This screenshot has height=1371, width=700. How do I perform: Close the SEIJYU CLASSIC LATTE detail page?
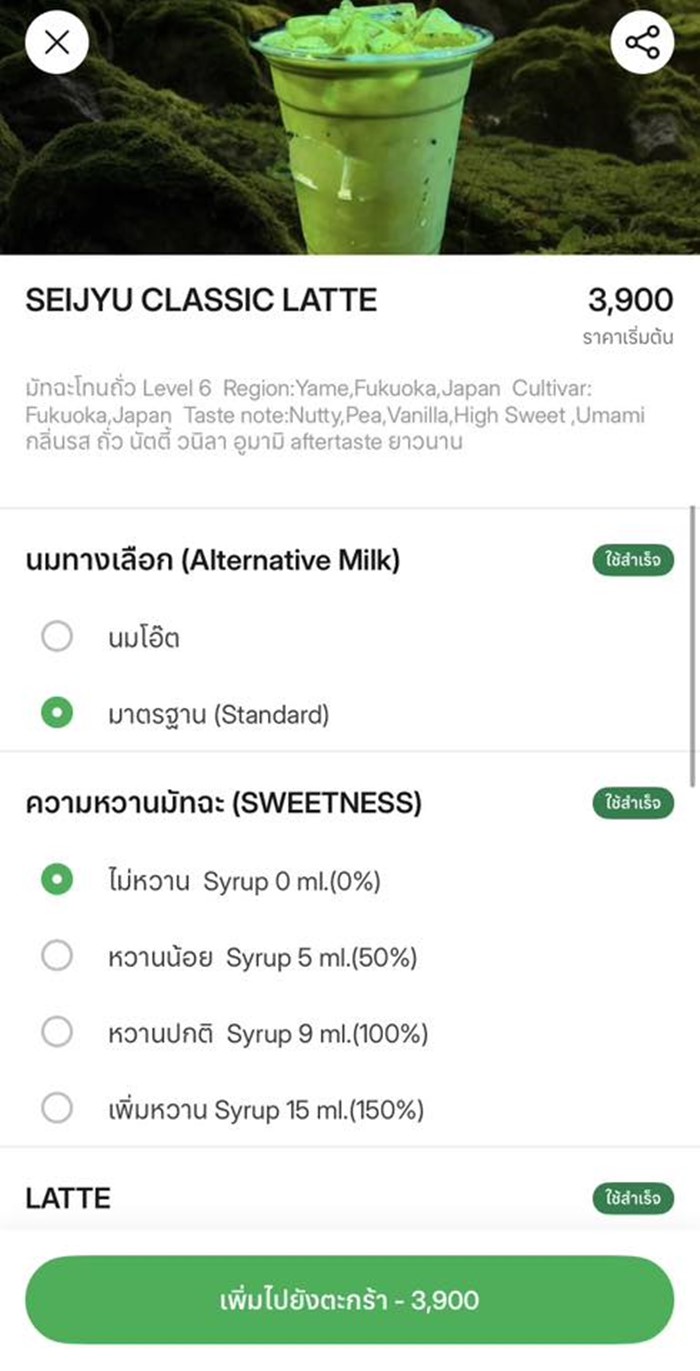(57, 42)
